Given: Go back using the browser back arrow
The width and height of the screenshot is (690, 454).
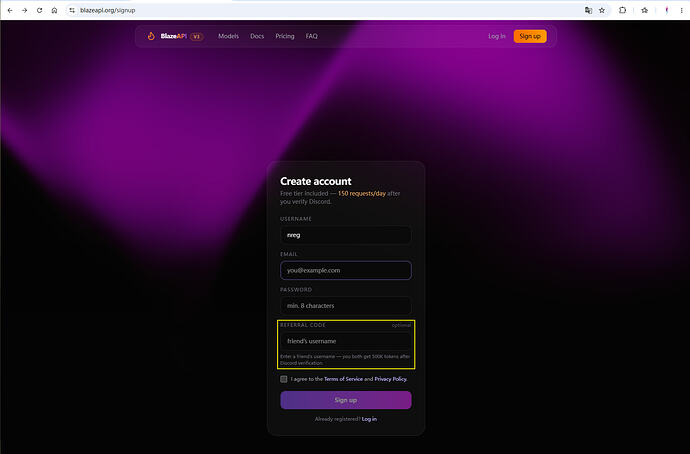Looking at the screenshot, I should [10, 10].
